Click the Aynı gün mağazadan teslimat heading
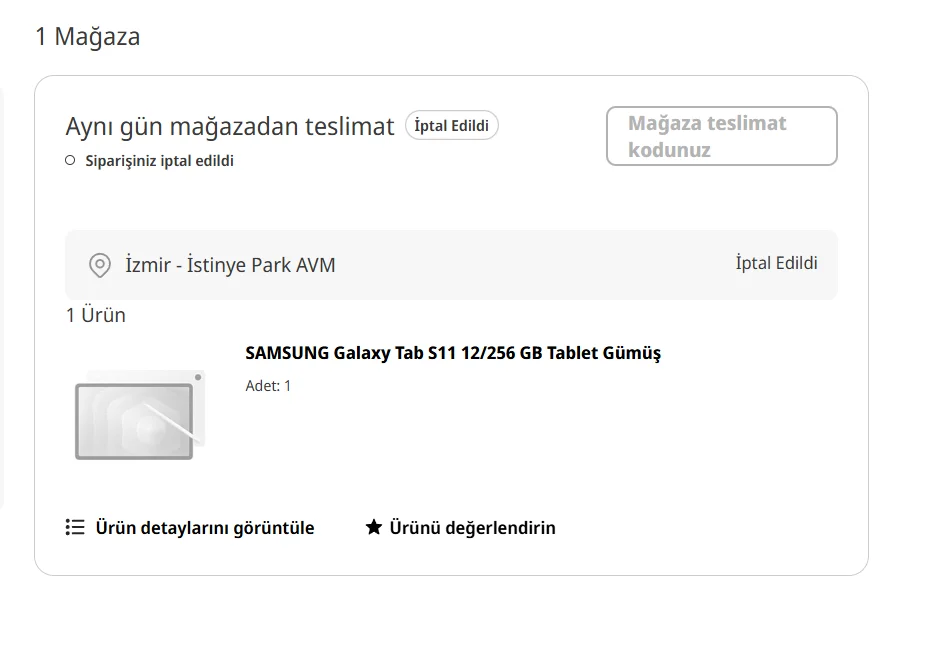This screenshot has height=666, width=927. (x=229, y=126)
